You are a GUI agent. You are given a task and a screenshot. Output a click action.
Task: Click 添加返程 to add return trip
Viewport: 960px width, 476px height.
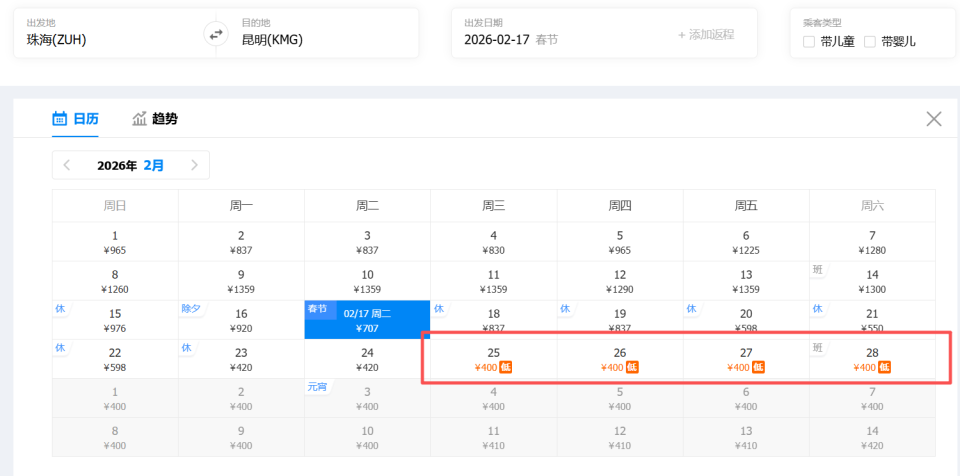pyautogui.click(x=706, y=35)
